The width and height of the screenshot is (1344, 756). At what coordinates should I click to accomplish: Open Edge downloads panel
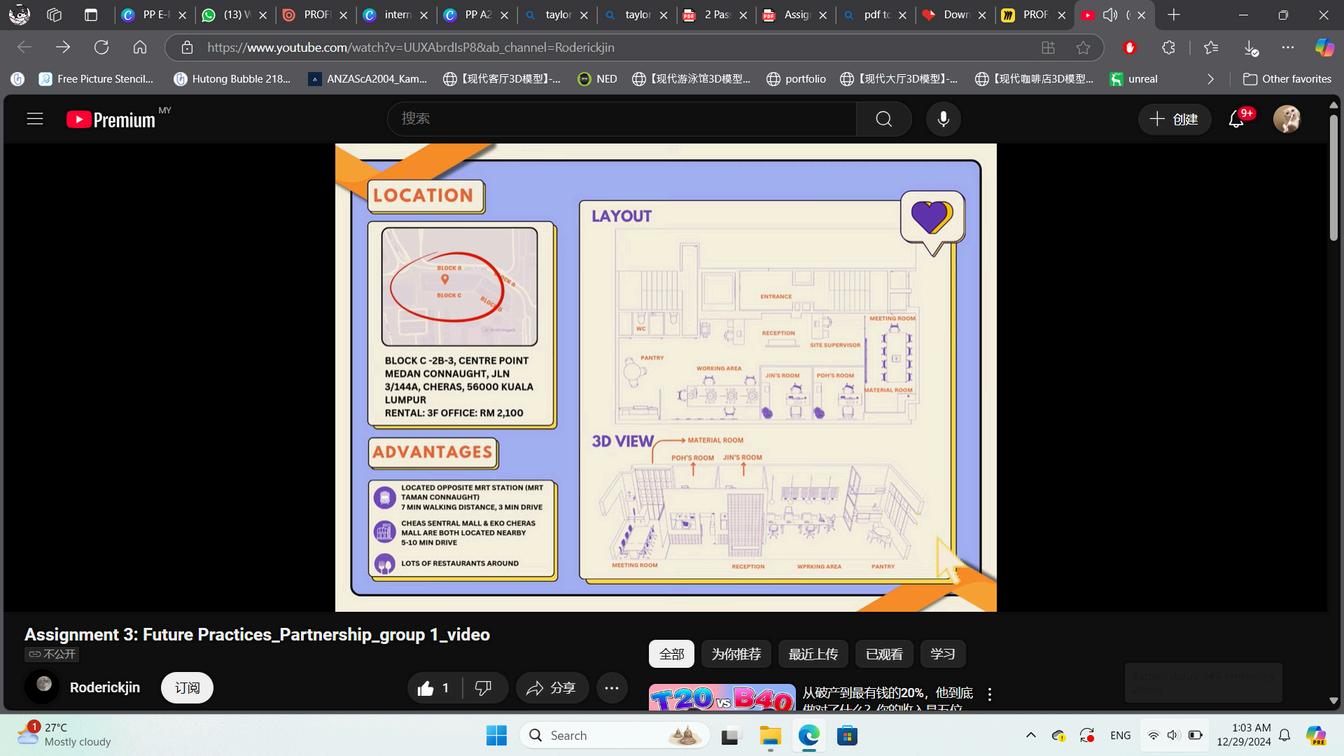pos(1250,47)
